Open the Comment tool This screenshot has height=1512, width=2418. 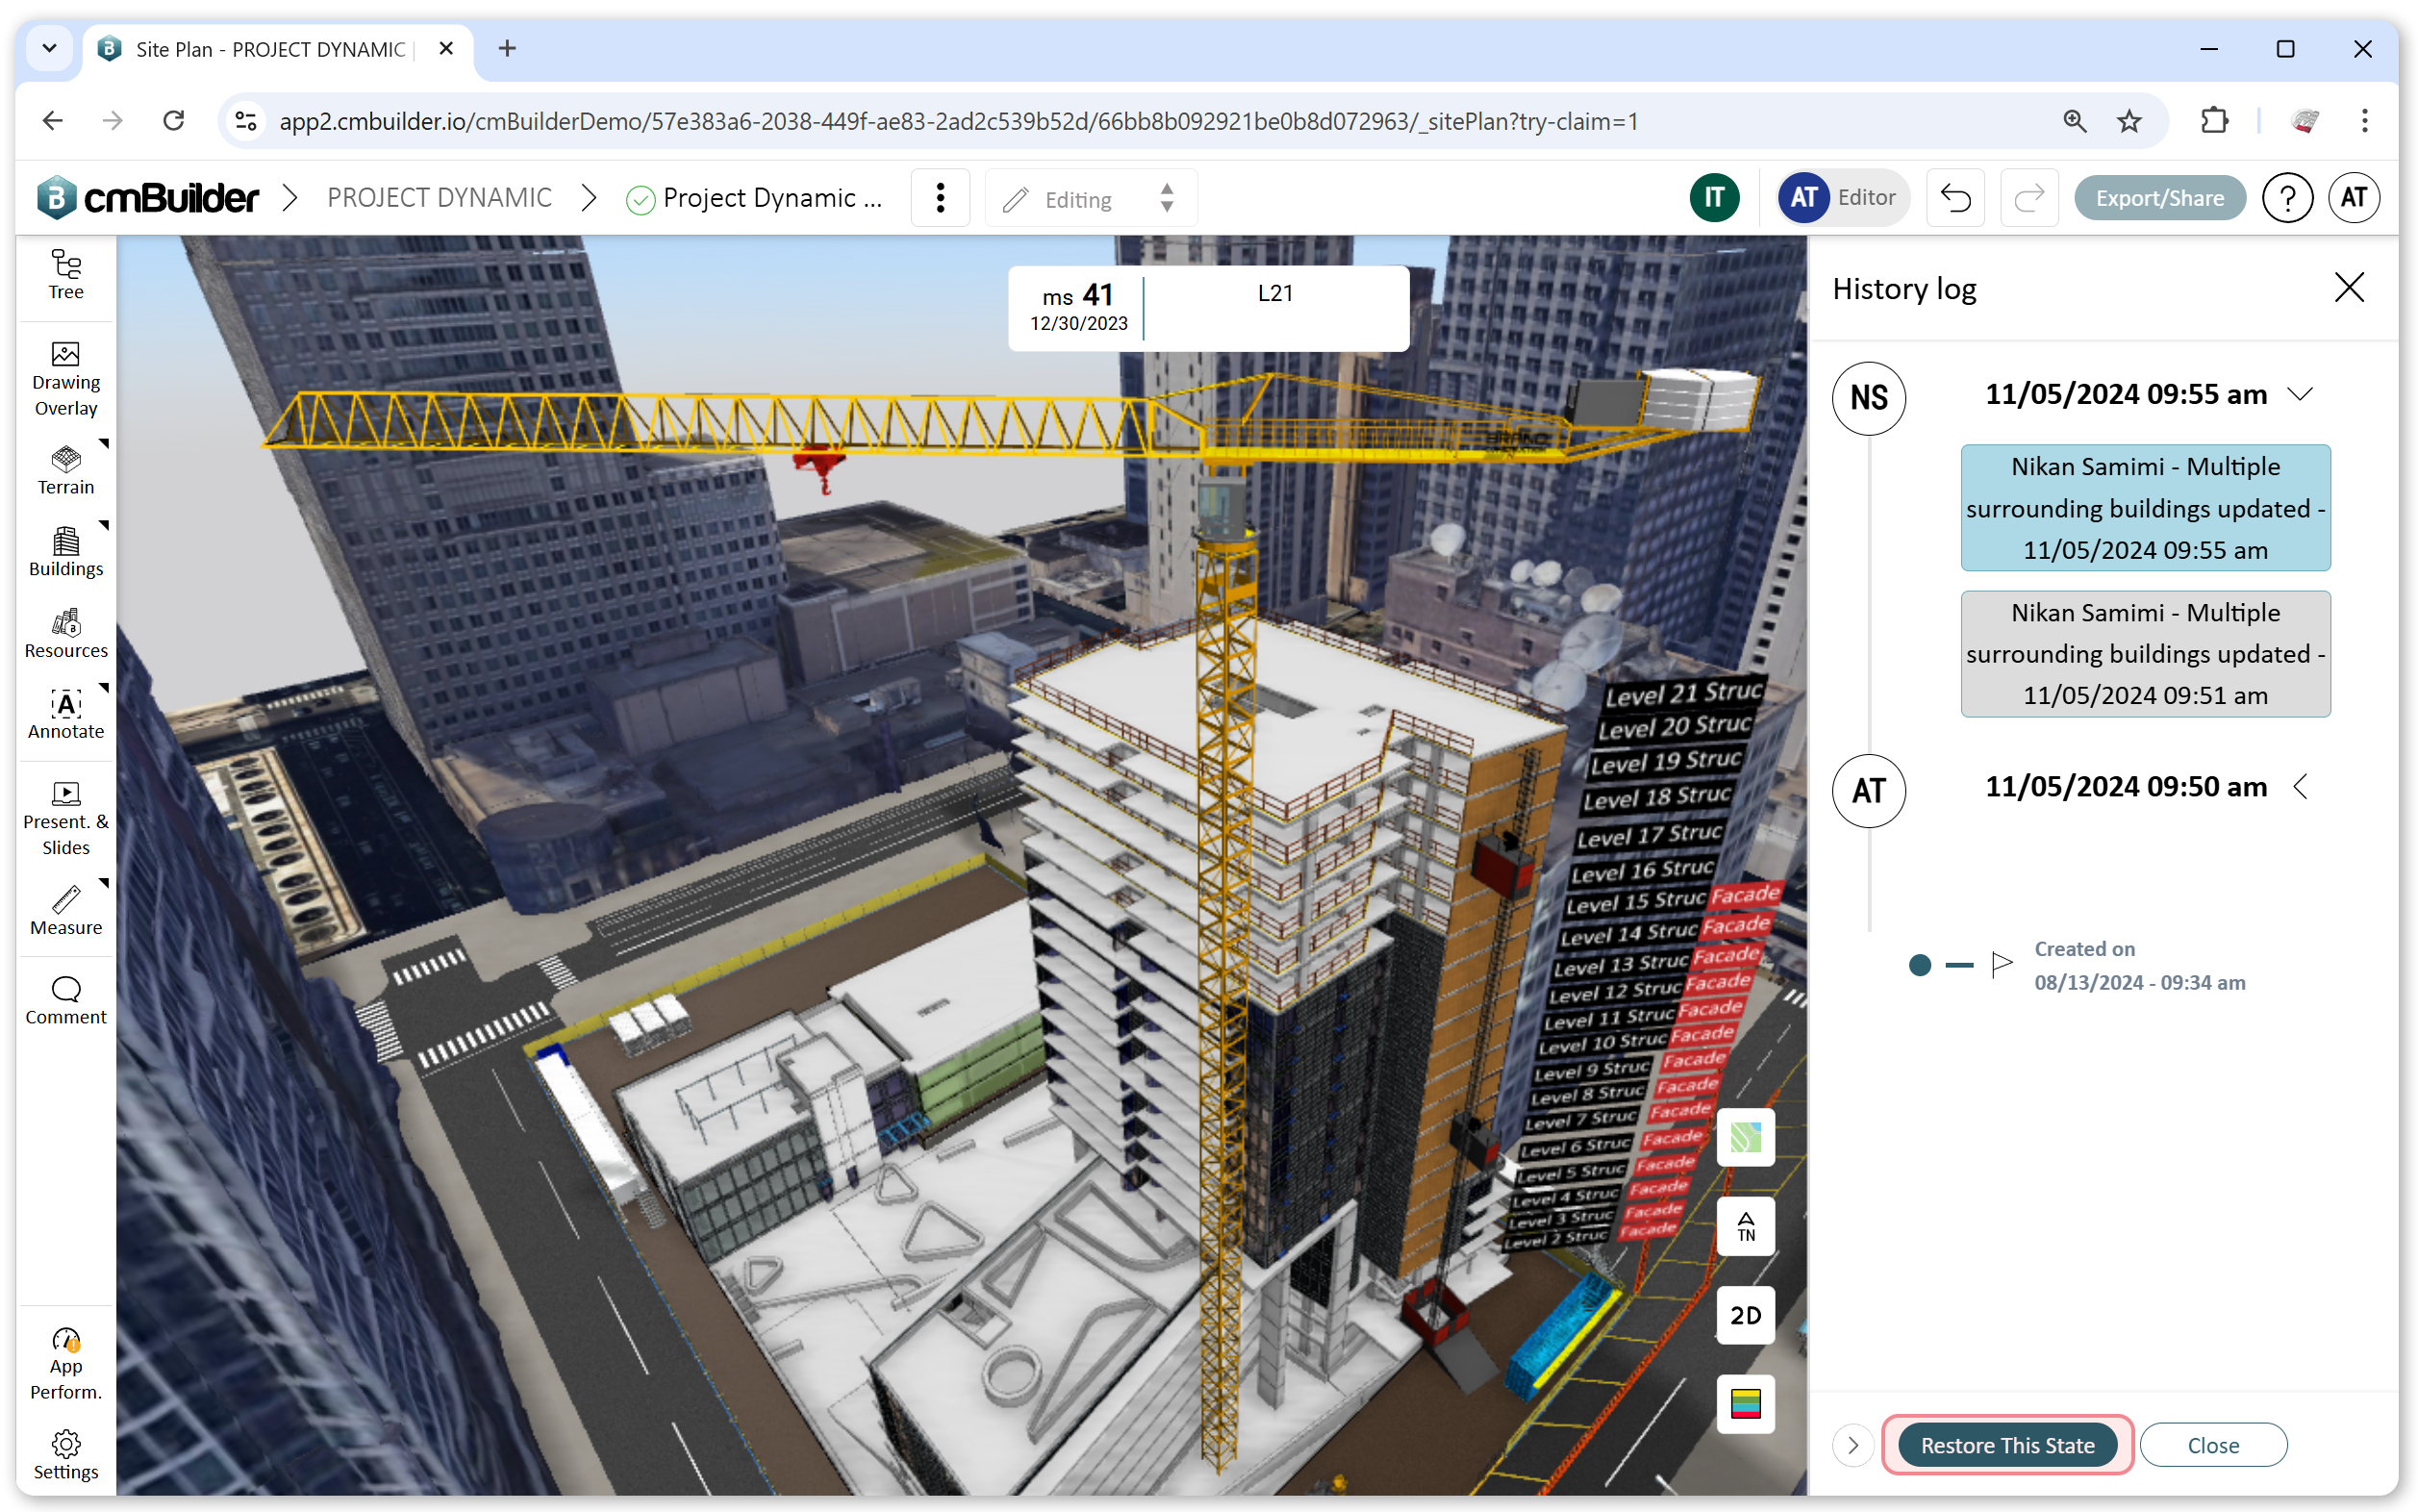coord(66,1000)
